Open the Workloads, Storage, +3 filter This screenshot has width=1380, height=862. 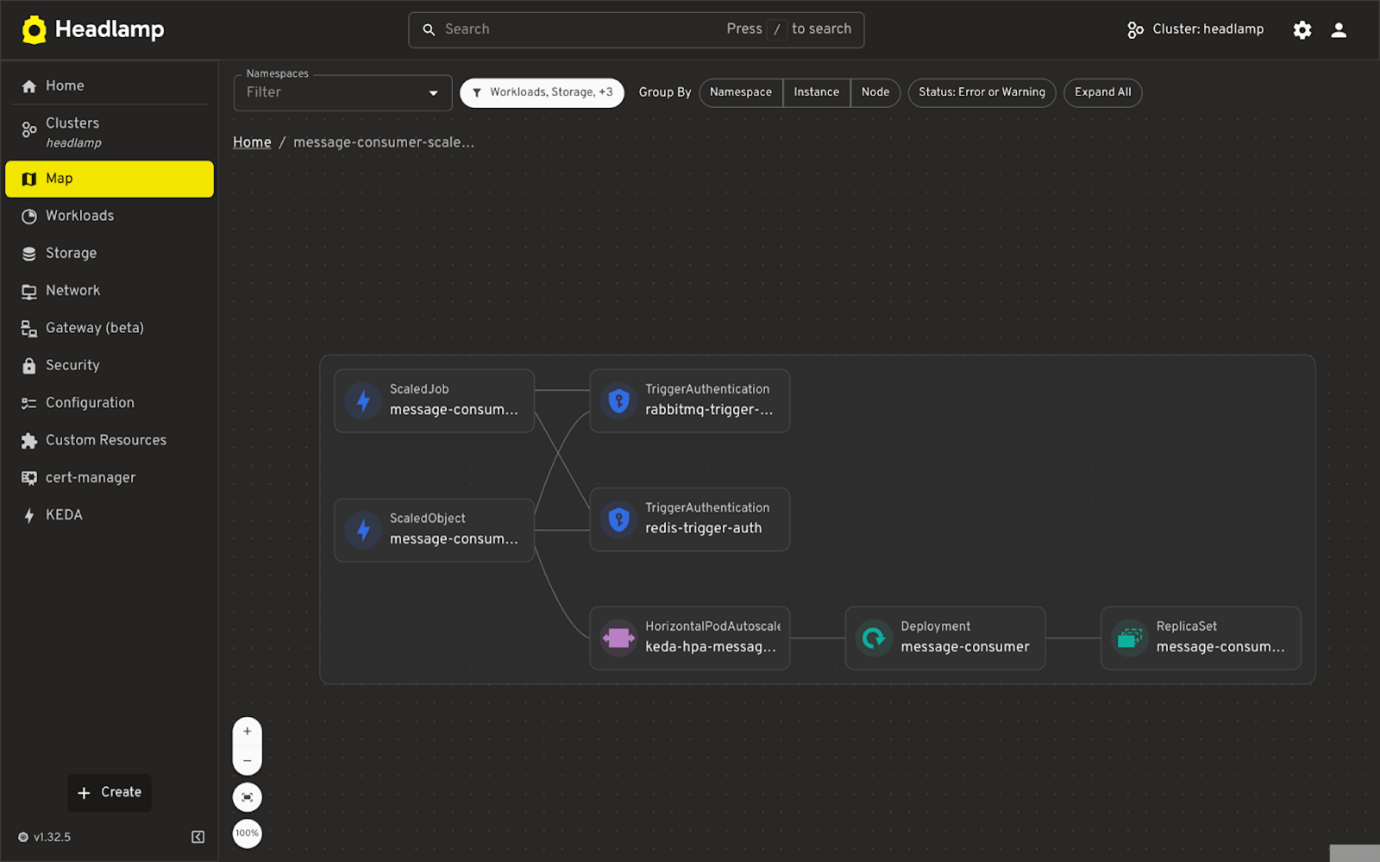pos(542,92)
